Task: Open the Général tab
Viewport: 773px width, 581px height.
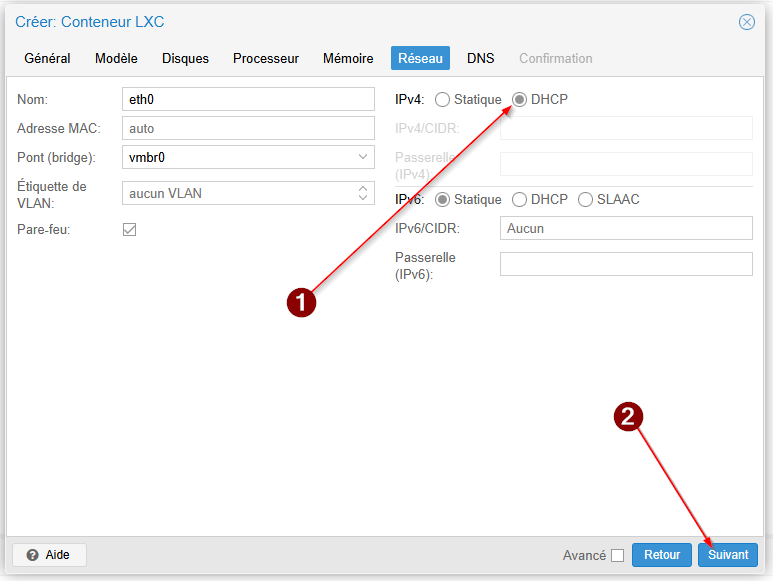Action: 47,58
